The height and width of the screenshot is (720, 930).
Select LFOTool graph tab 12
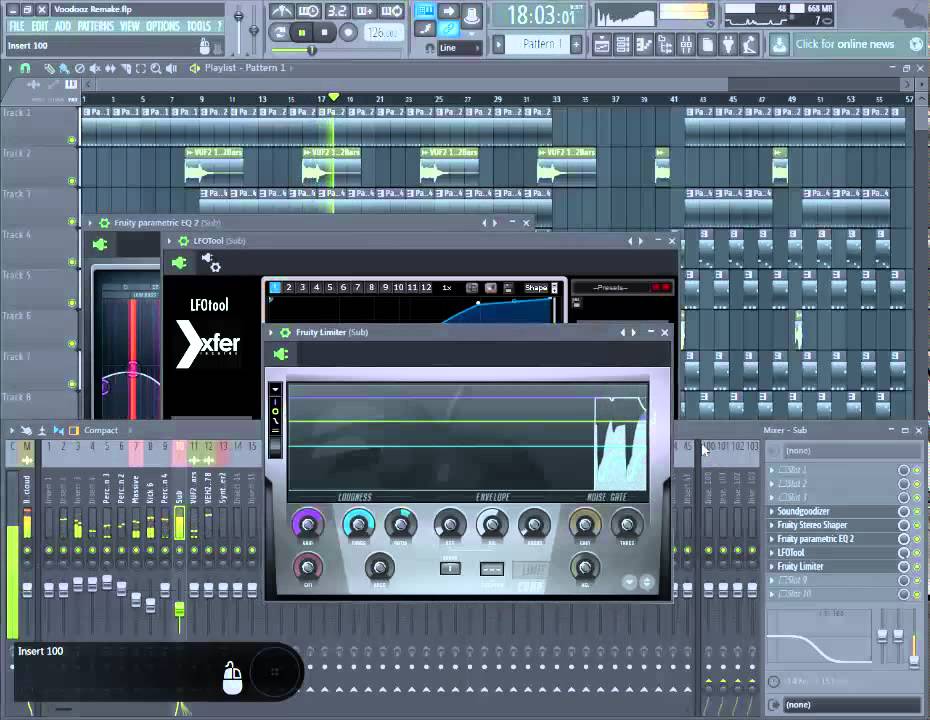coord(426,288)
